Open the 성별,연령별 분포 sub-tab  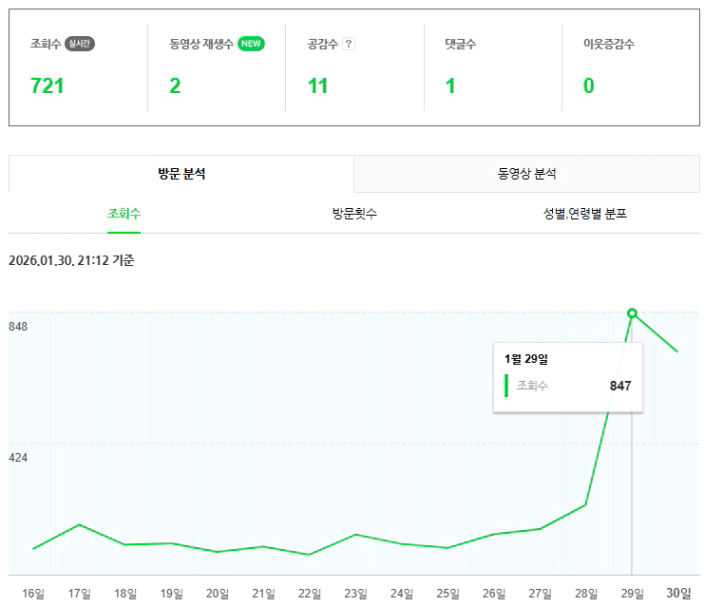[x=585, y=214]
